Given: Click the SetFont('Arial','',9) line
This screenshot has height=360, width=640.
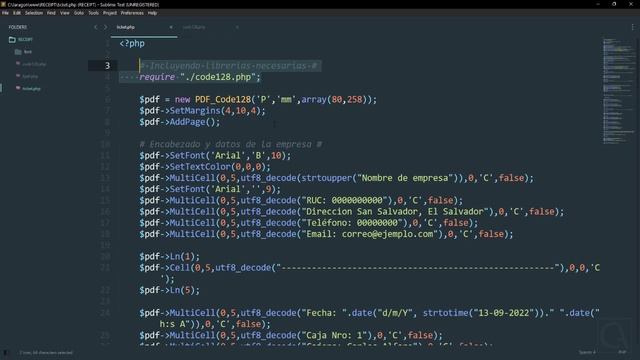Looking at the screenshot, I should 210,189.
